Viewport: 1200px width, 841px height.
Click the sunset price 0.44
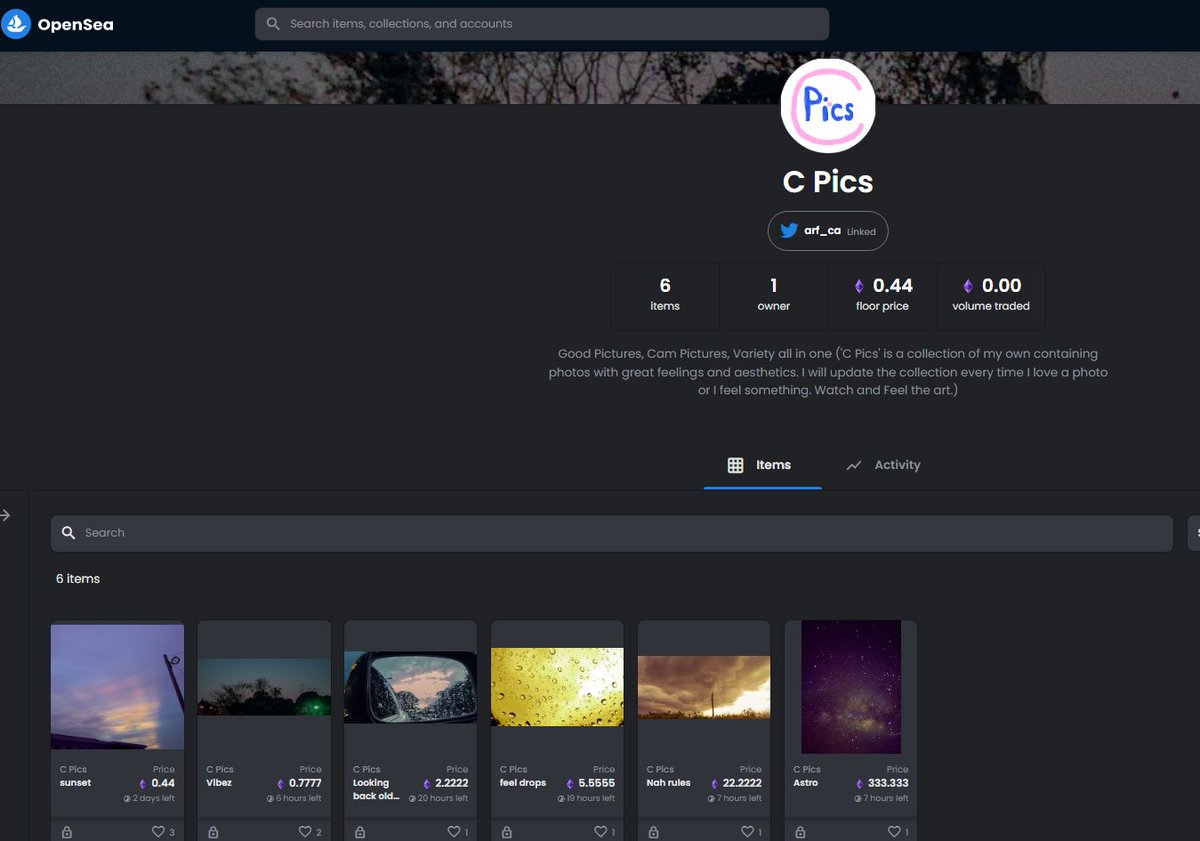(163, 783)
